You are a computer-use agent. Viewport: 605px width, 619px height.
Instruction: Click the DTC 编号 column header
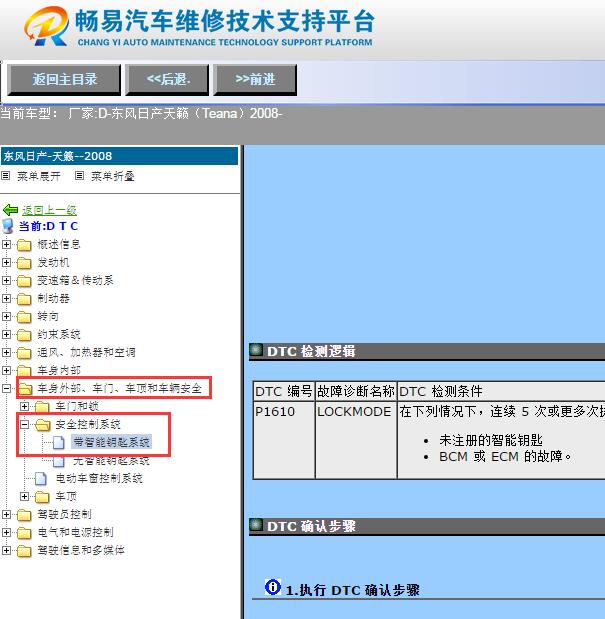[x=284, y=391]
